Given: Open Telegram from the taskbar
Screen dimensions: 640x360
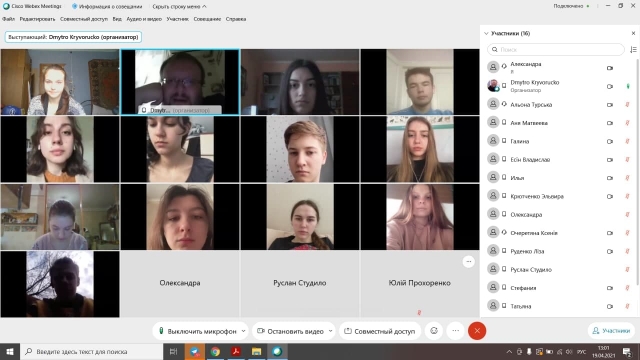Looking at the screenshot, I should pyautogui.click(x=194, y=351).
